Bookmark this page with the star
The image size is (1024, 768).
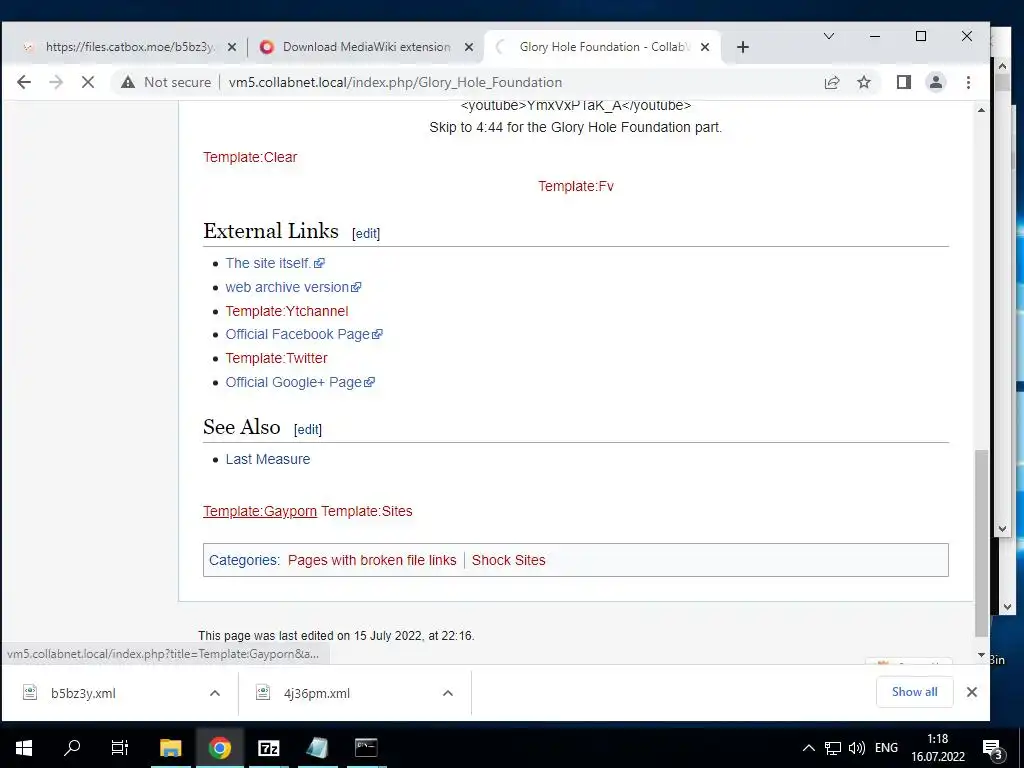pyautogui.click(x=864, y=82)
